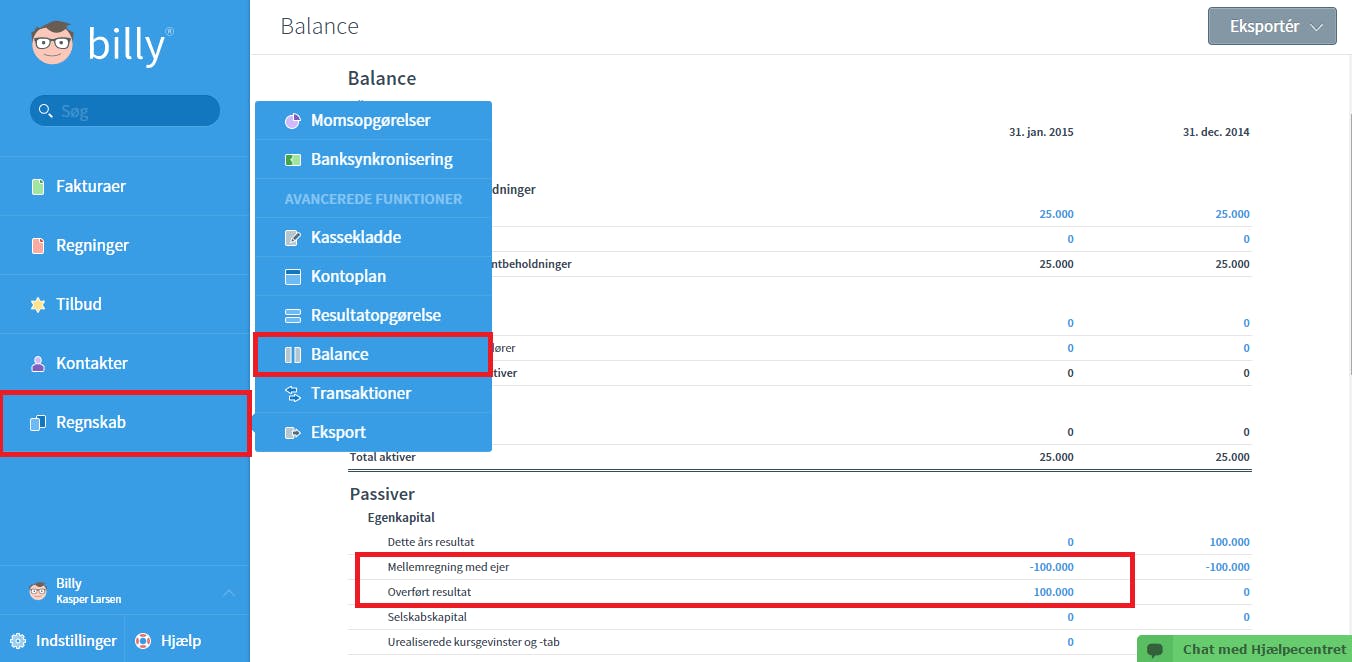Screen dimensions: 1352x662
Task: Click the Tilbud star icon
Action: (x=38, y=305)
